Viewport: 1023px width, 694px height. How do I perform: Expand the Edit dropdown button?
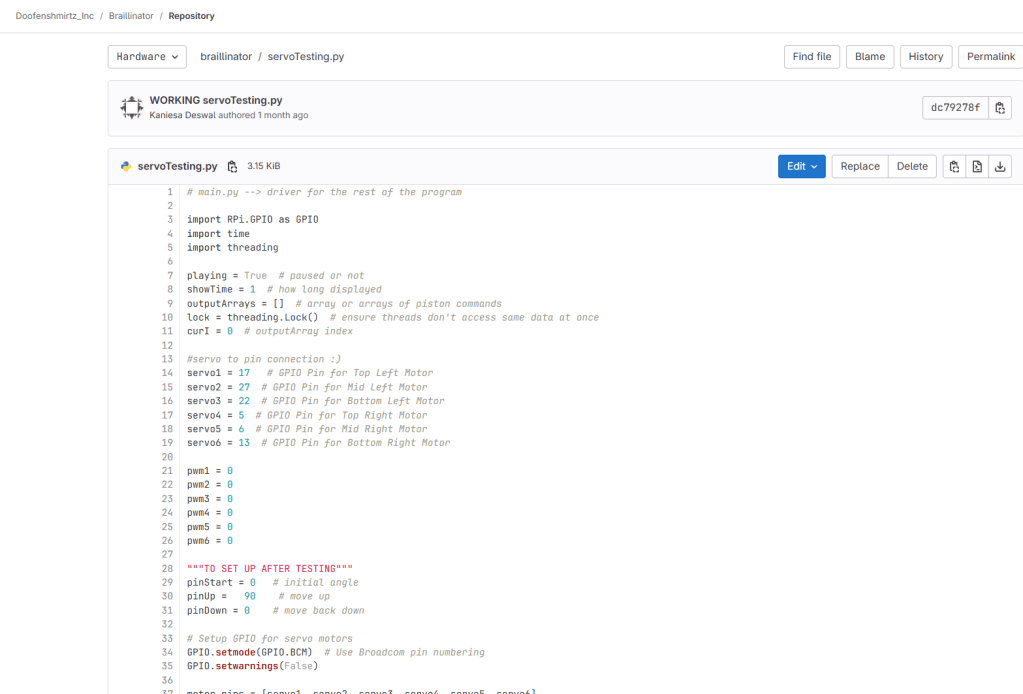(x=801, y=167)
